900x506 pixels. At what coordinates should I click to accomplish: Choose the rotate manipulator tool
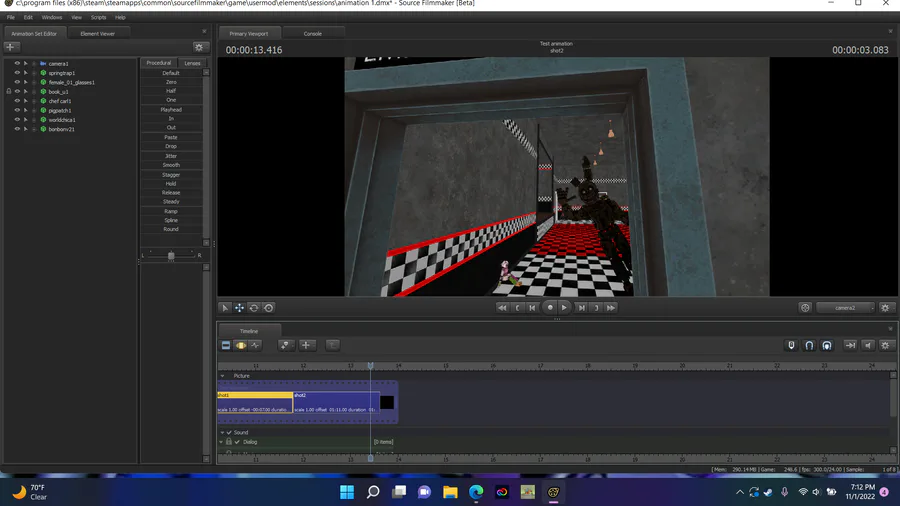click(x=254, y=308)
